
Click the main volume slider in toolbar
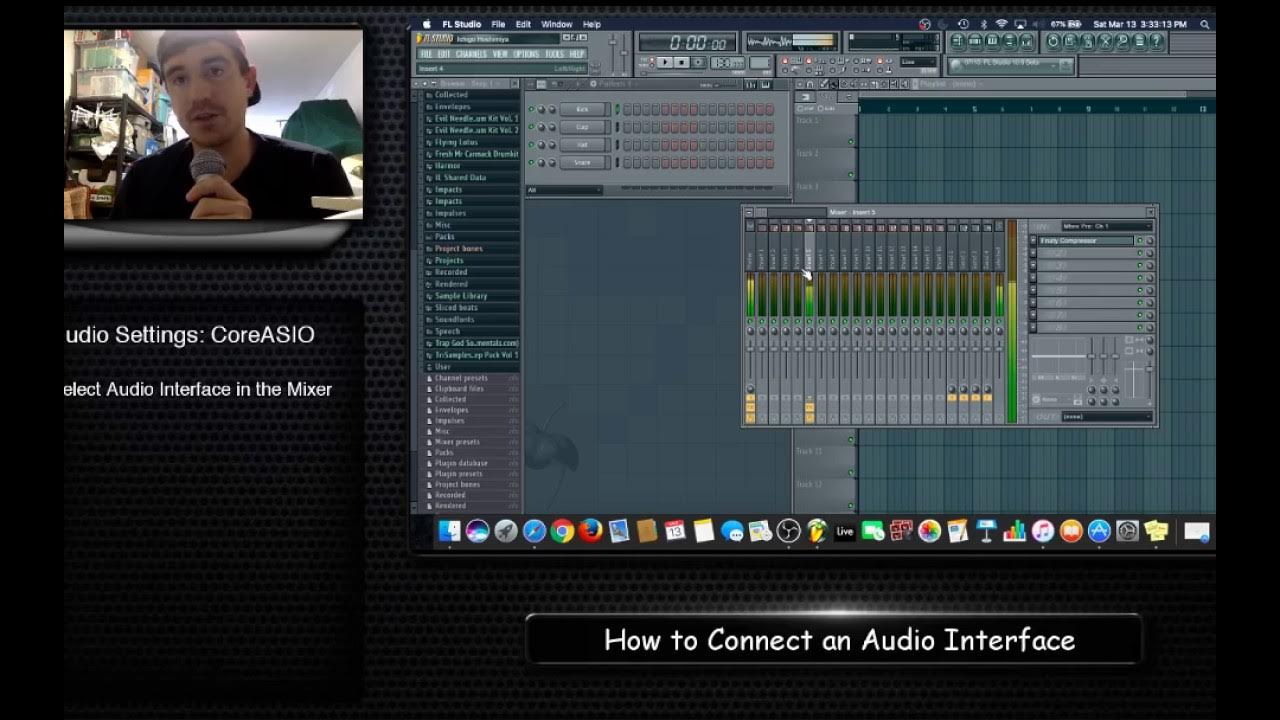click(613, 43)
